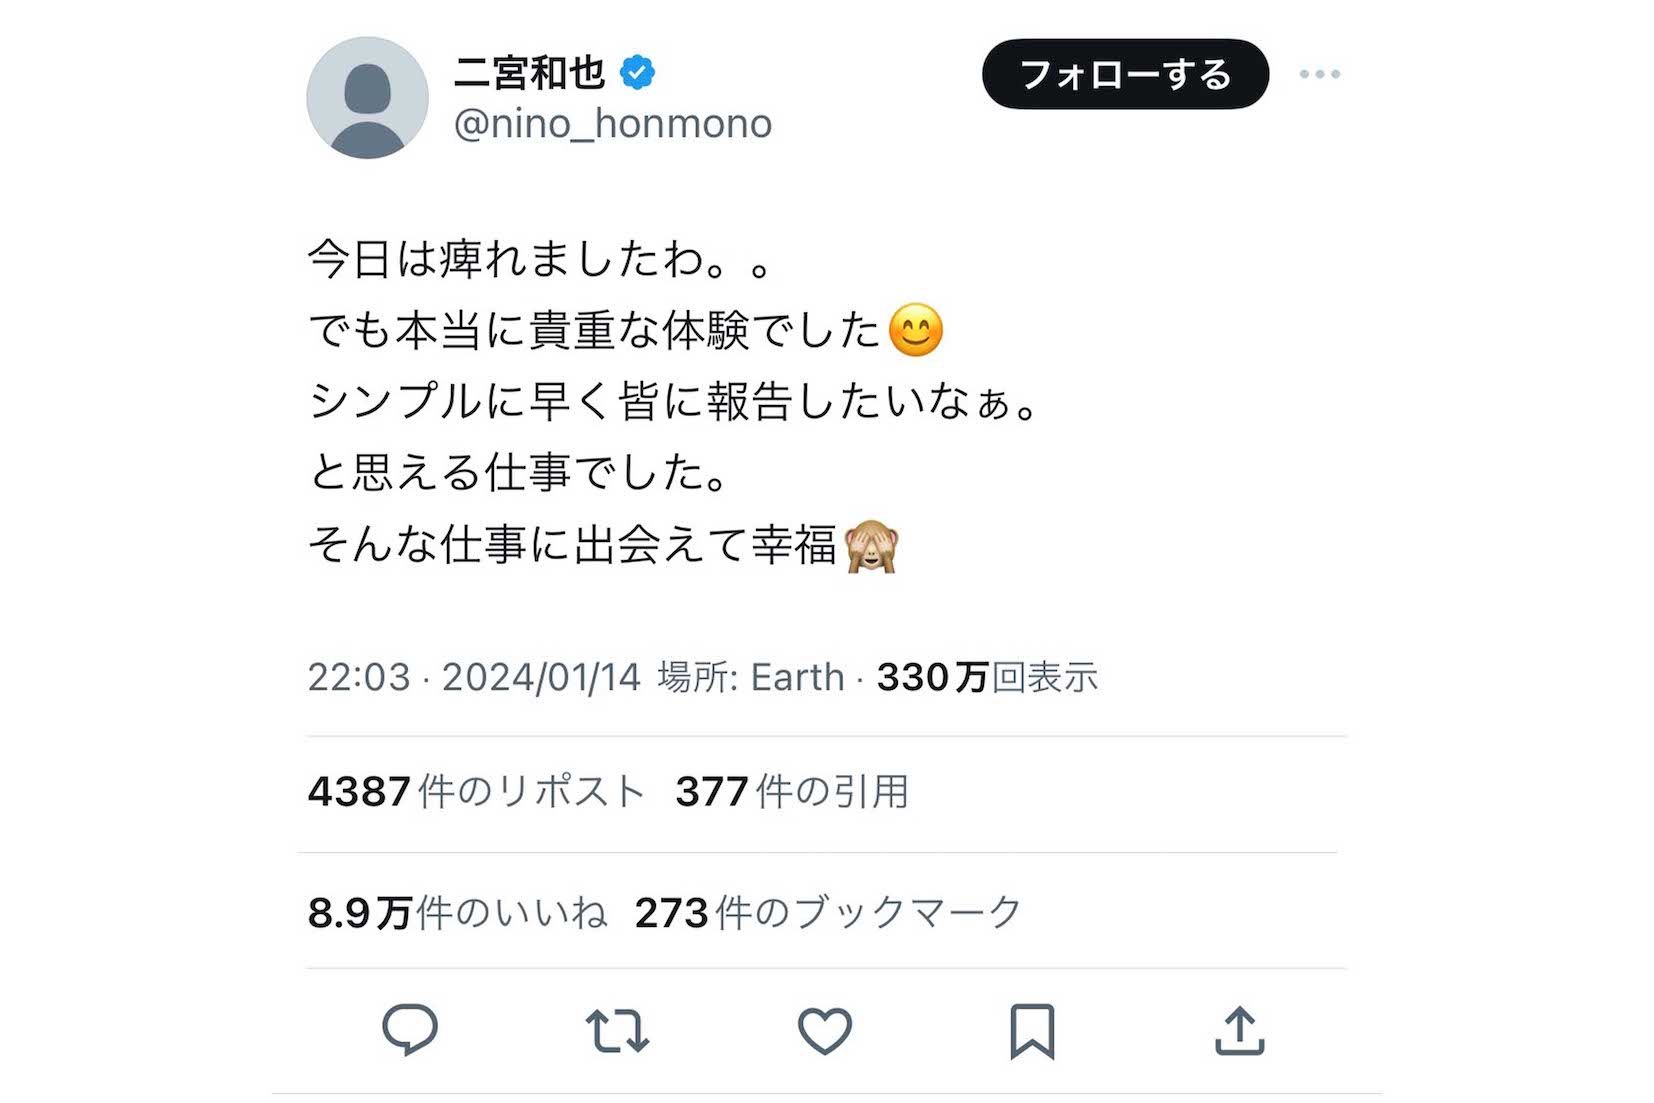Toggle follow state with フォローする button
The width and height of the screenshot is (1654, 1103).
point(1124,73)
